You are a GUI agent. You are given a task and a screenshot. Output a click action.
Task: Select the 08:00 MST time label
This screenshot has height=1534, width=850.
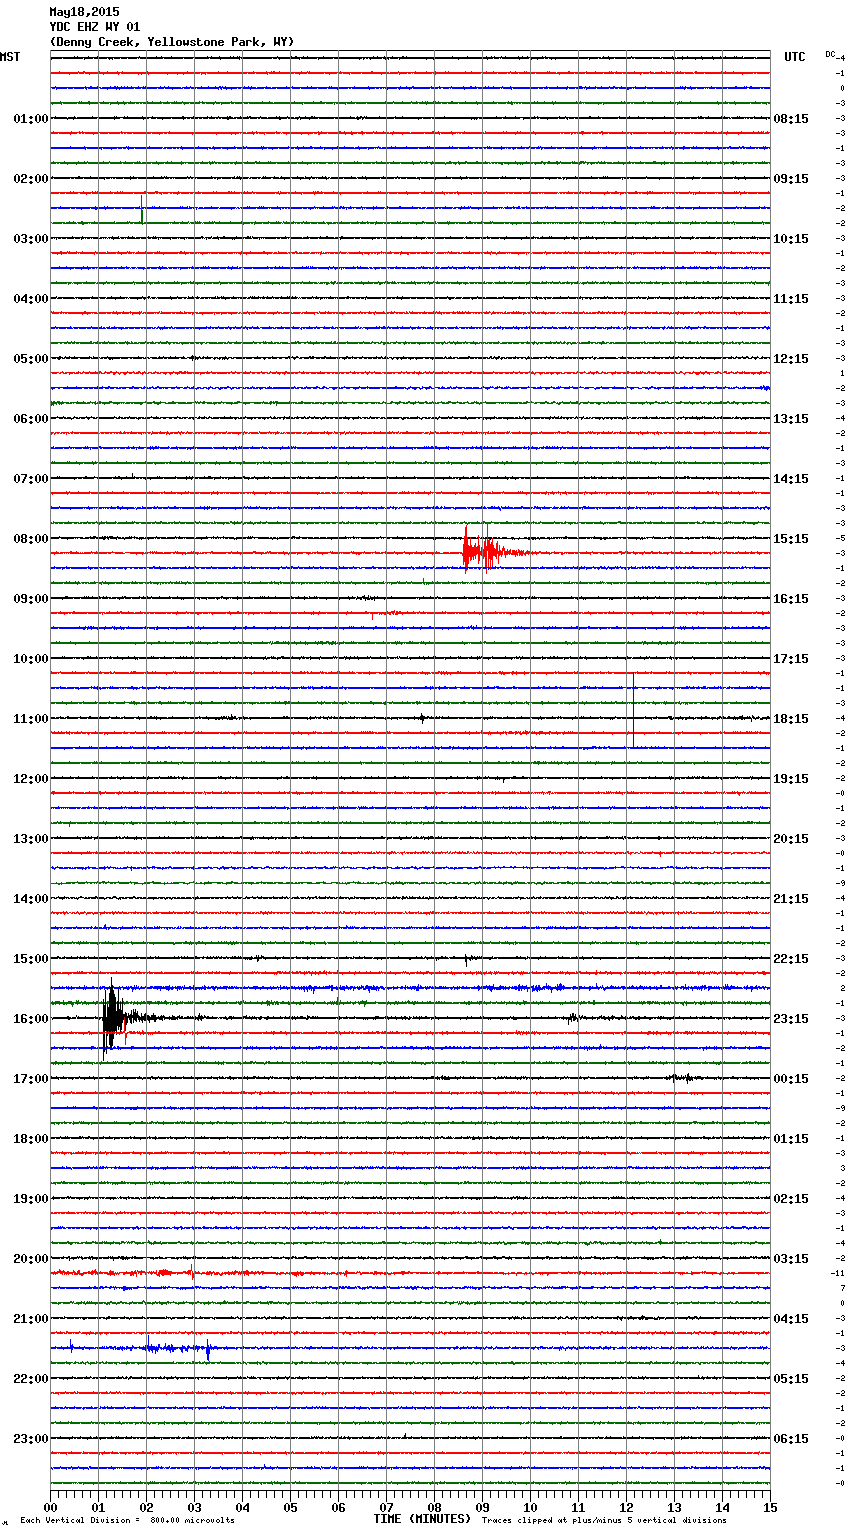pos(31,539)
